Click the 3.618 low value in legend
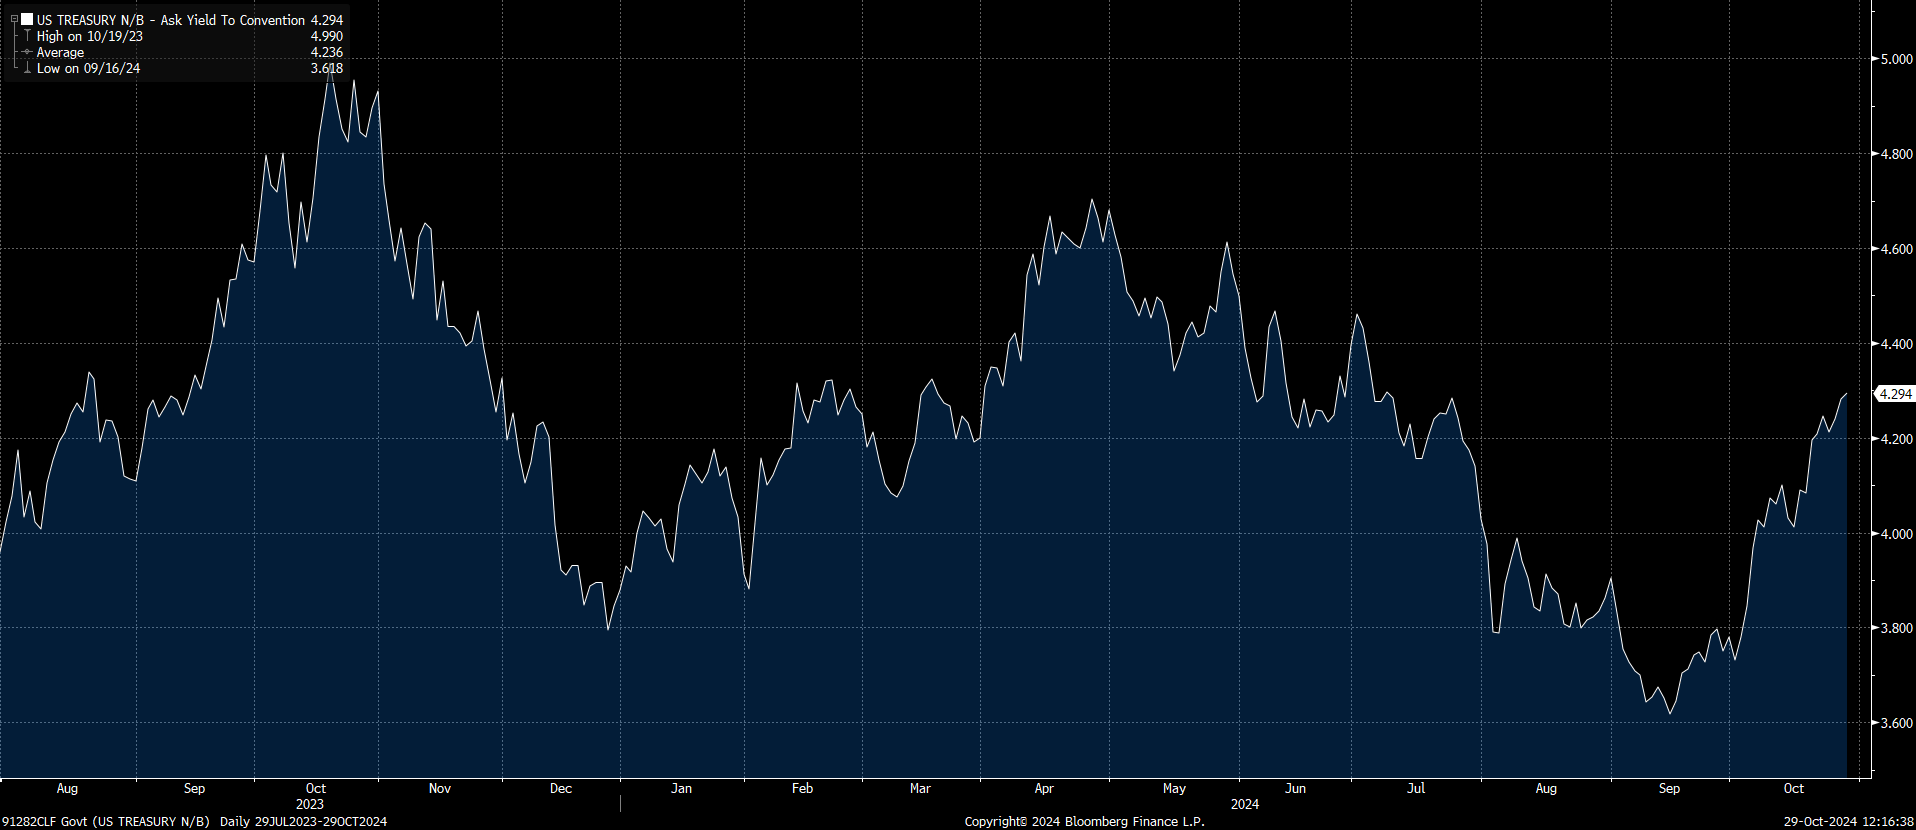This screenshot has height=830, width=1916. [327, 68]
